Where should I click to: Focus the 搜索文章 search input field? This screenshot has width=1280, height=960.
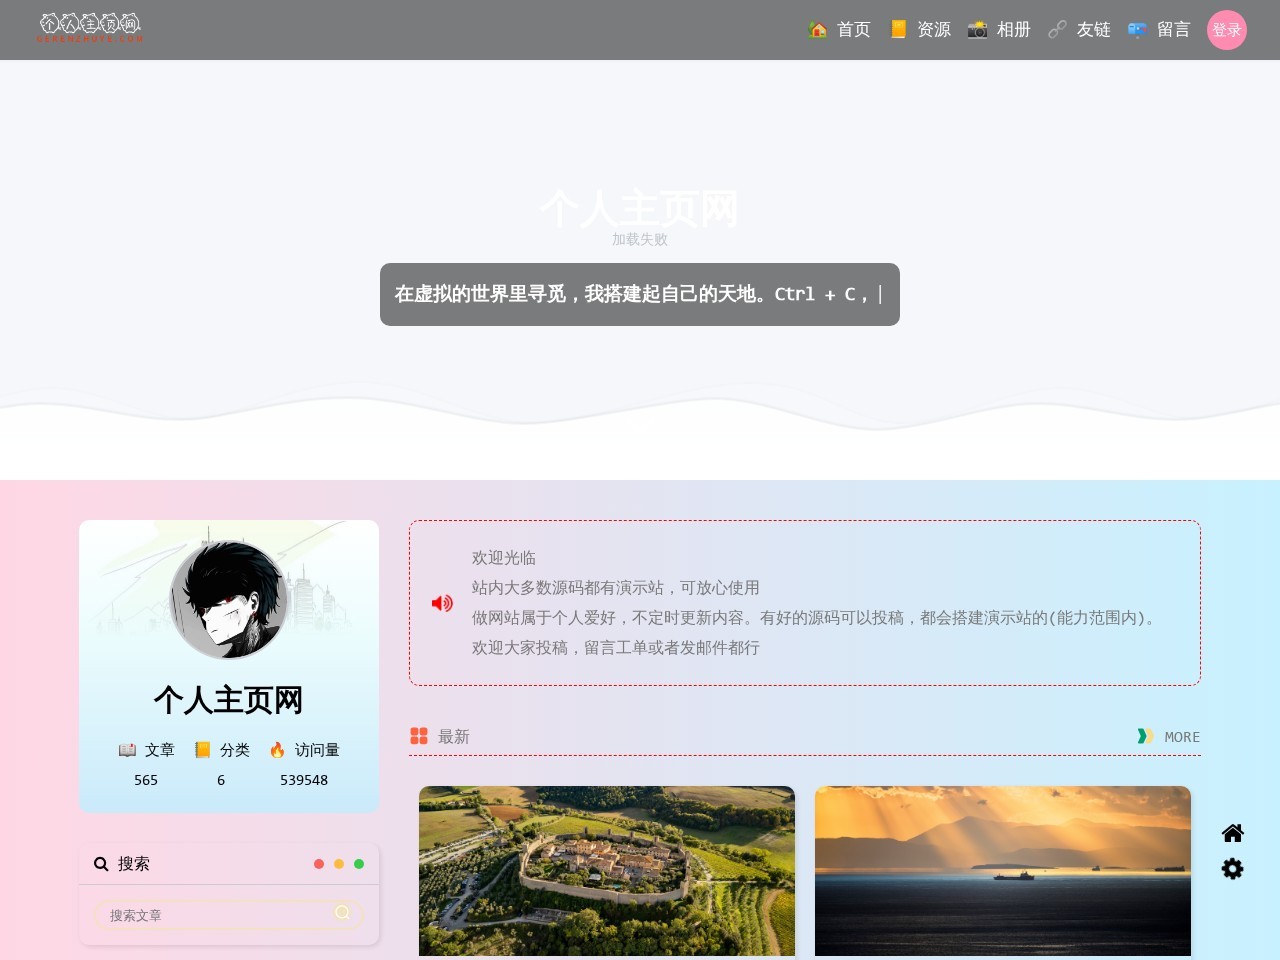229,915
